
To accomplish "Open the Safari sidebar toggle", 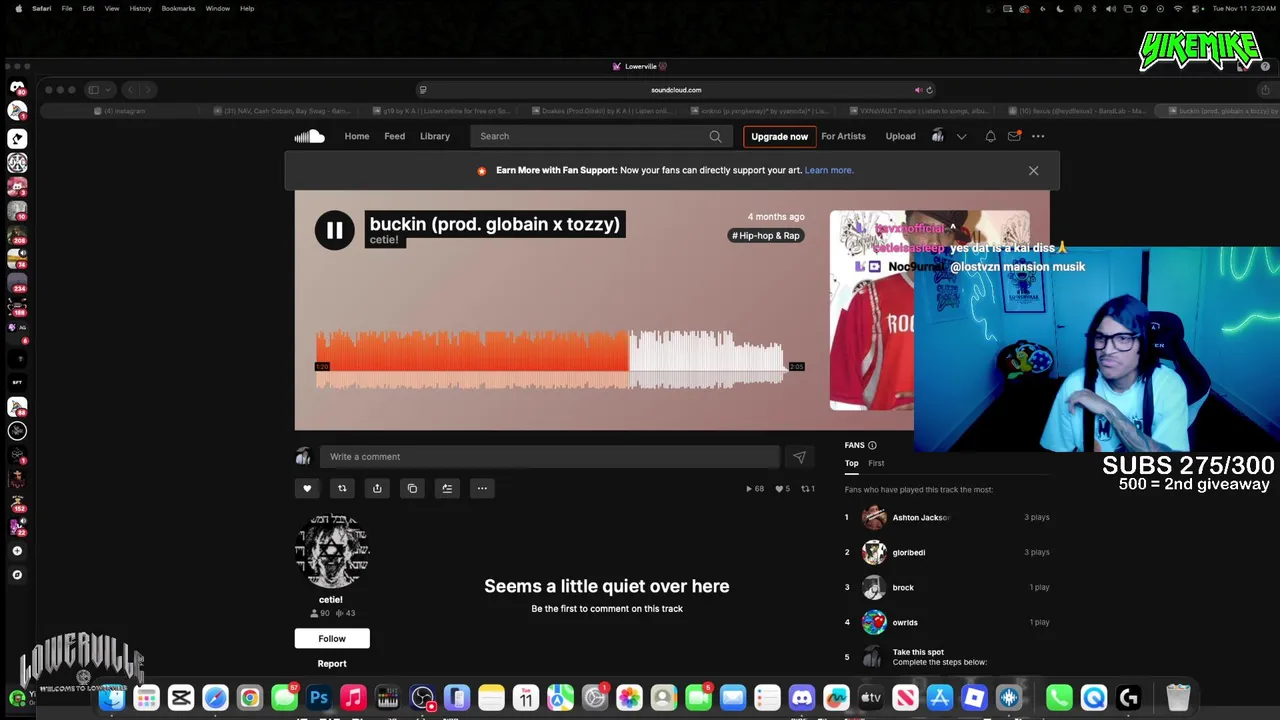I will [x=93, y=90].
